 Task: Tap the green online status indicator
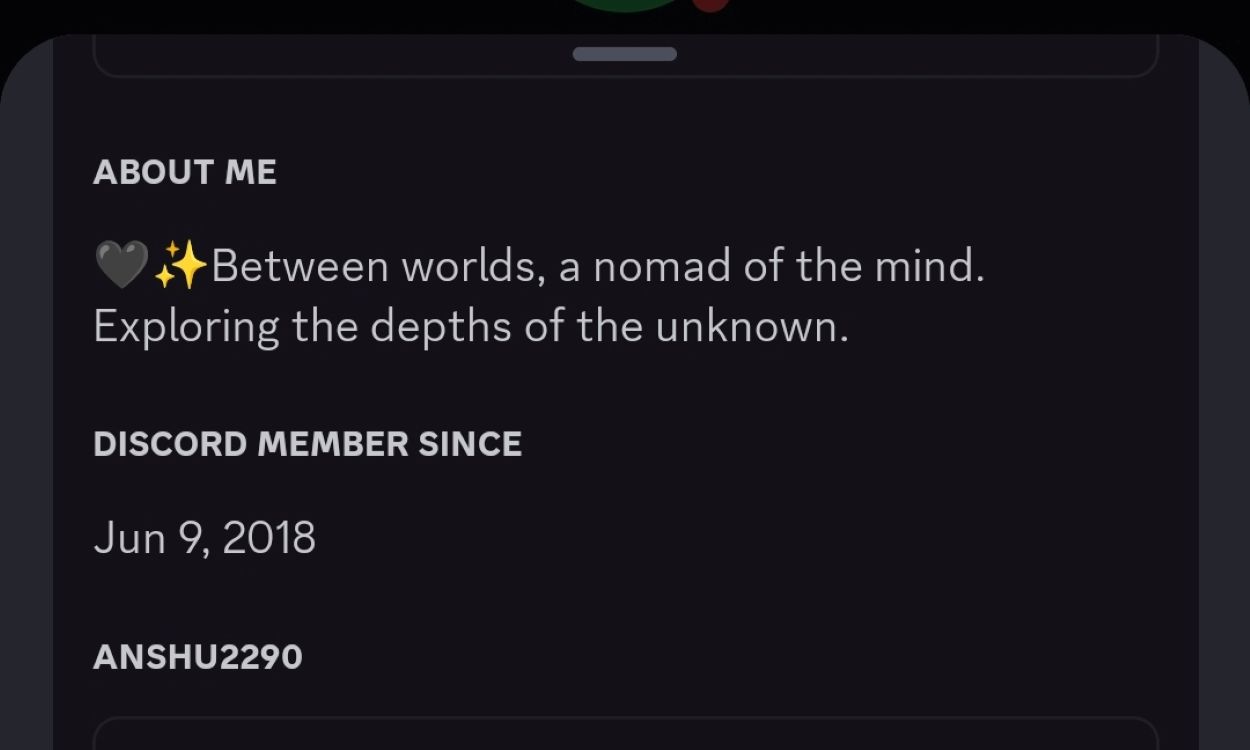620,6
